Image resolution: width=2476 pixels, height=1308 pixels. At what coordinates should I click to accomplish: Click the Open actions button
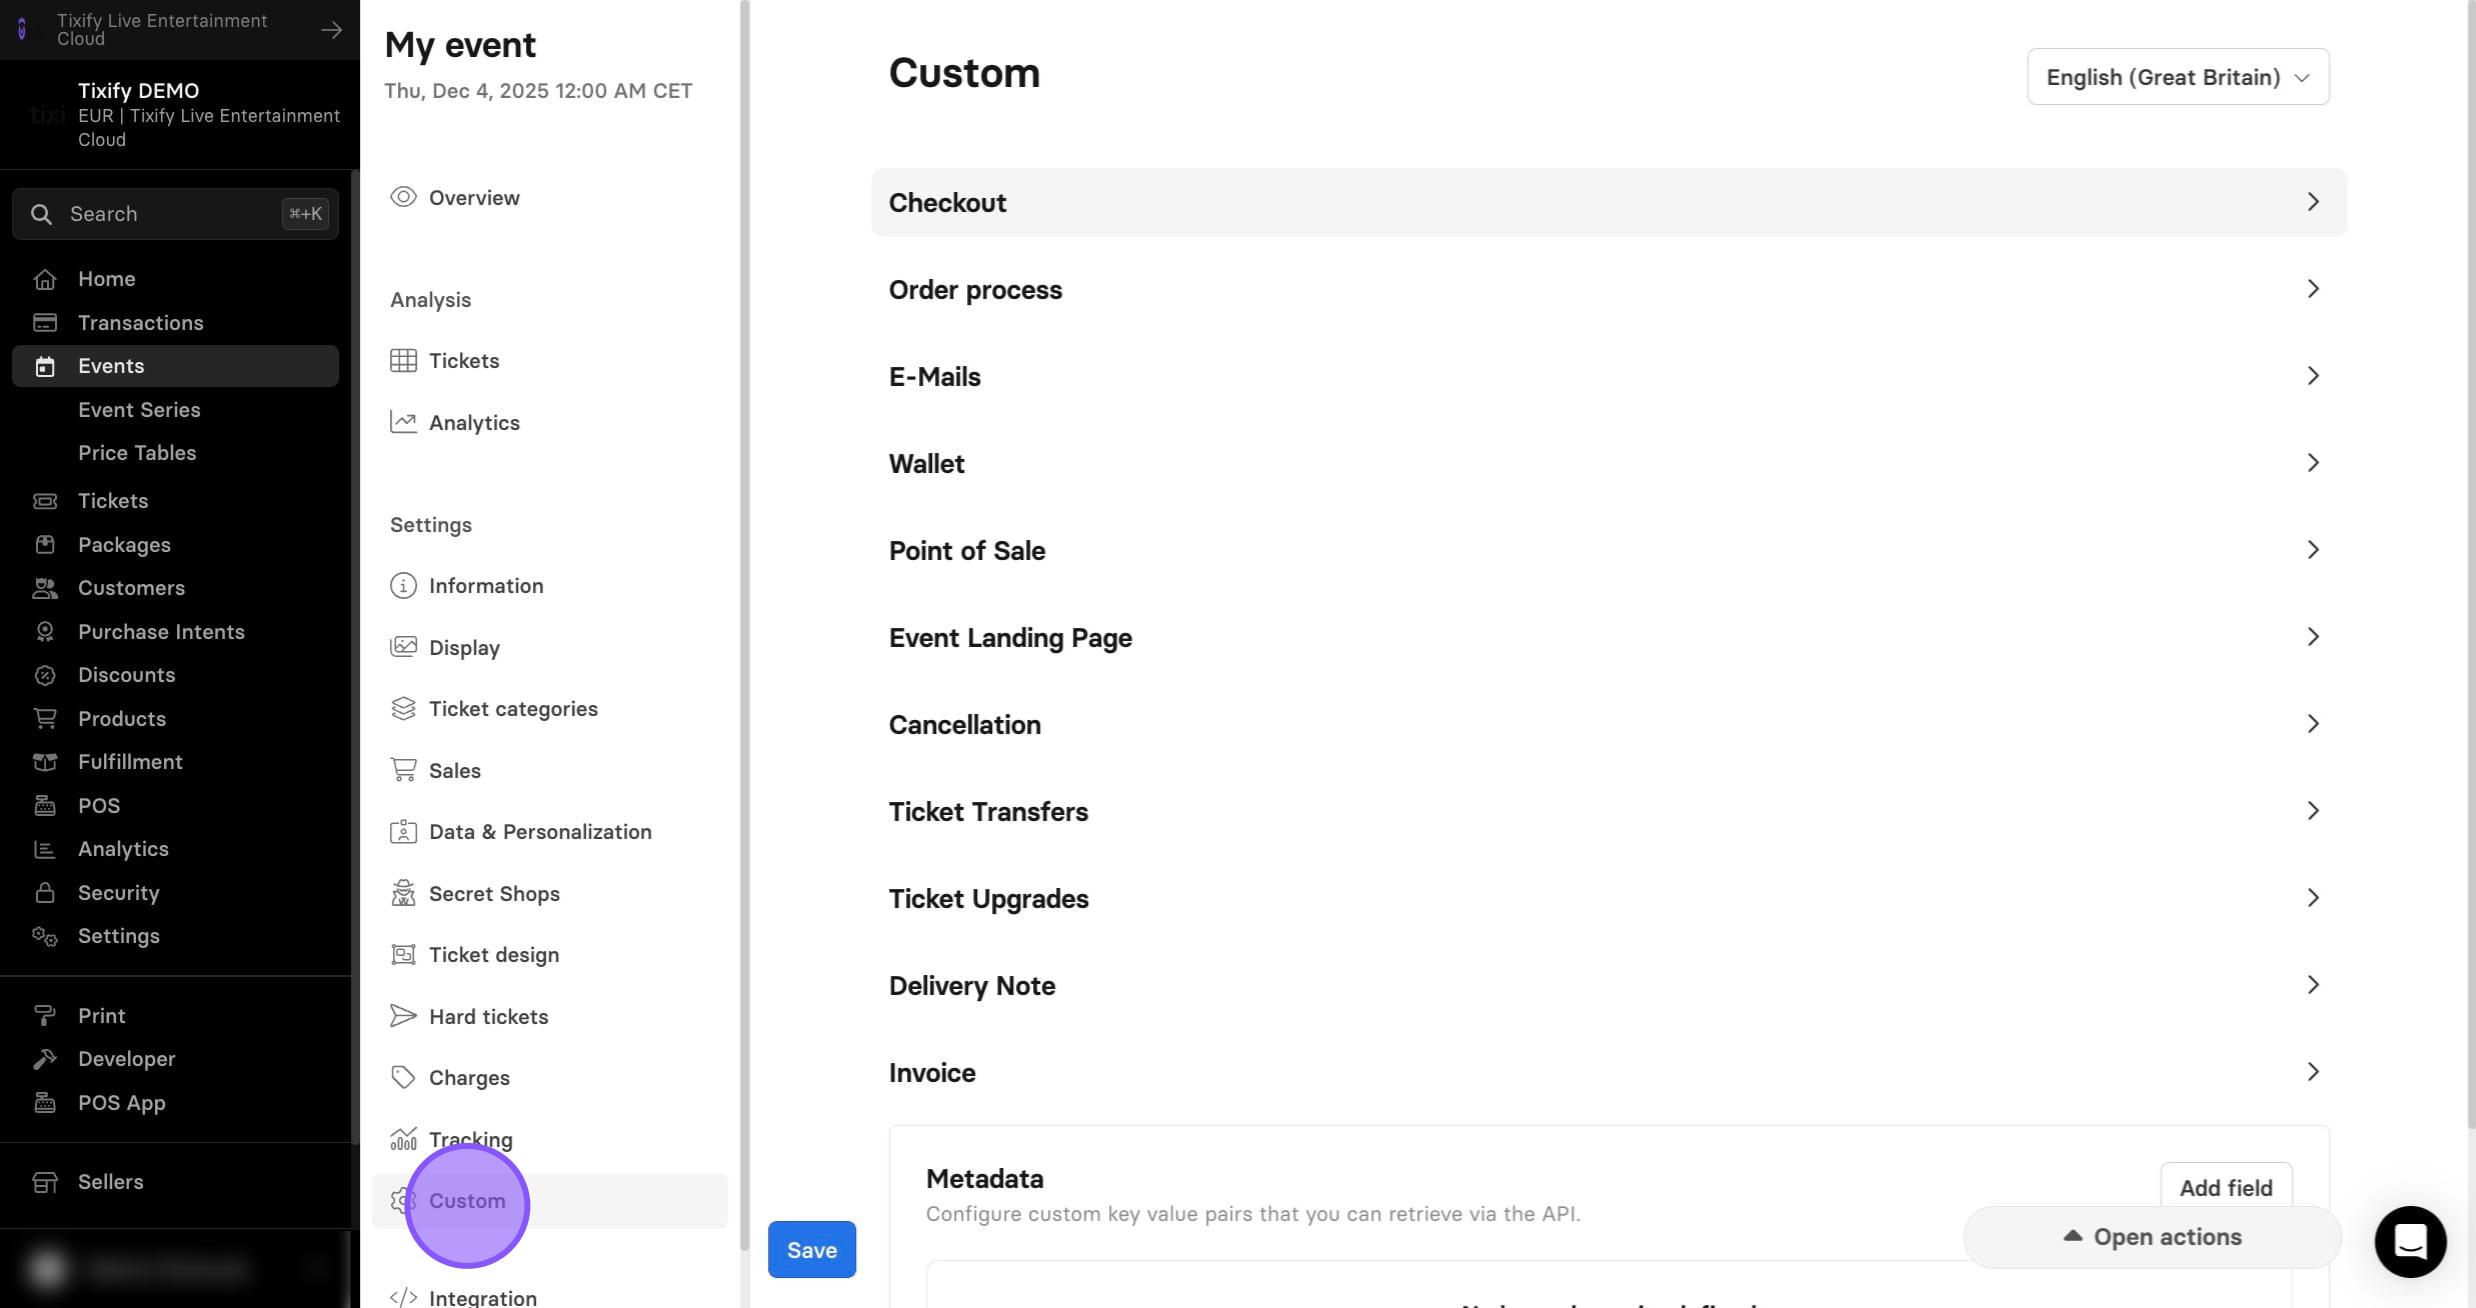click(x=2152, y=1237)
